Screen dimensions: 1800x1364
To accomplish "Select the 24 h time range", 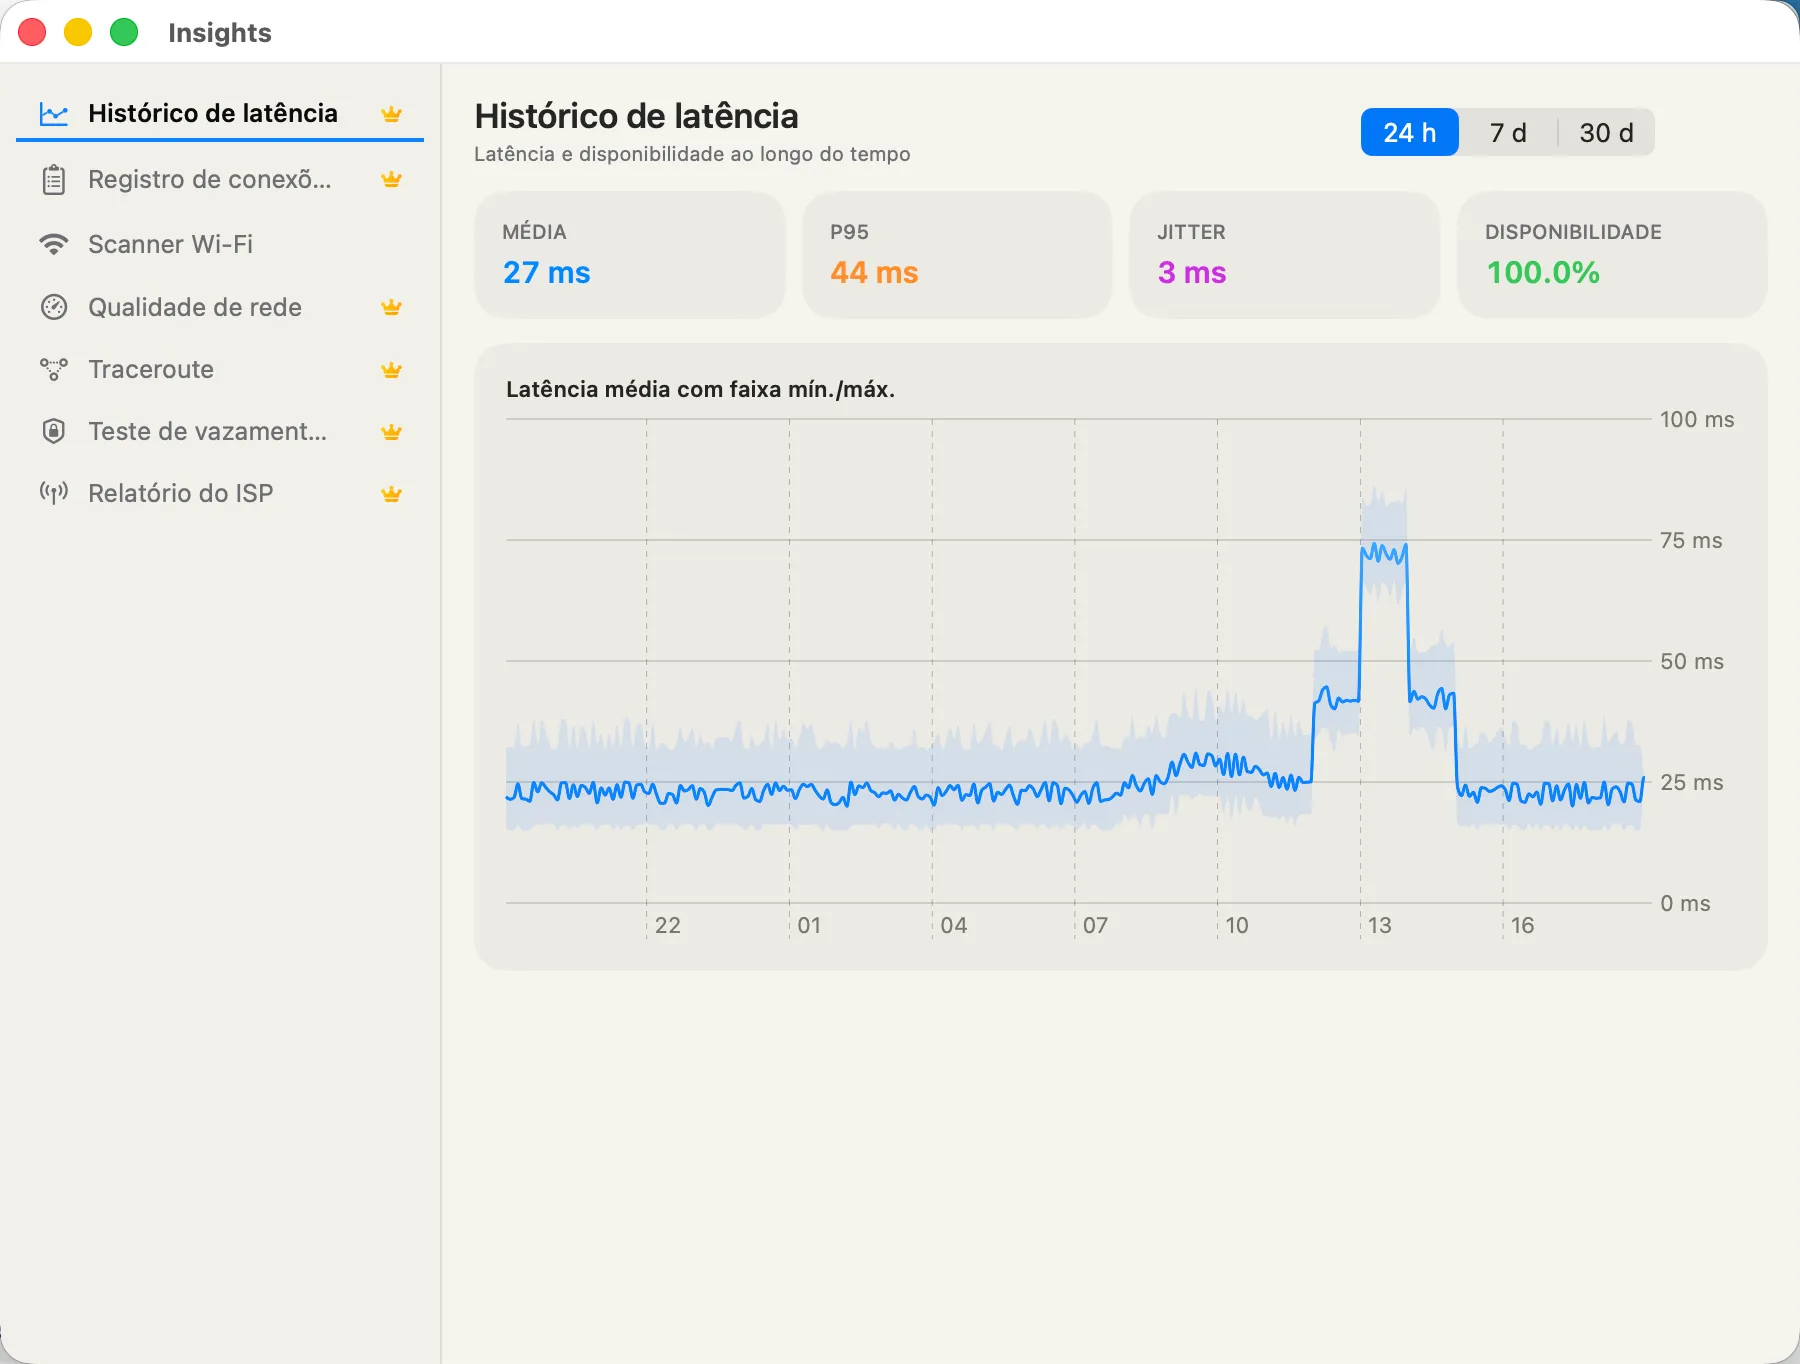I will (1410, 133).
